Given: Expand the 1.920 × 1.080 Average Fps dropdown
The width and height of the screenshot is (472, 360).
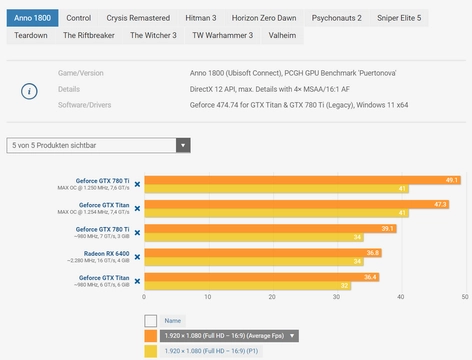Looking at the screenshot, I should click(x=229, y=336).
